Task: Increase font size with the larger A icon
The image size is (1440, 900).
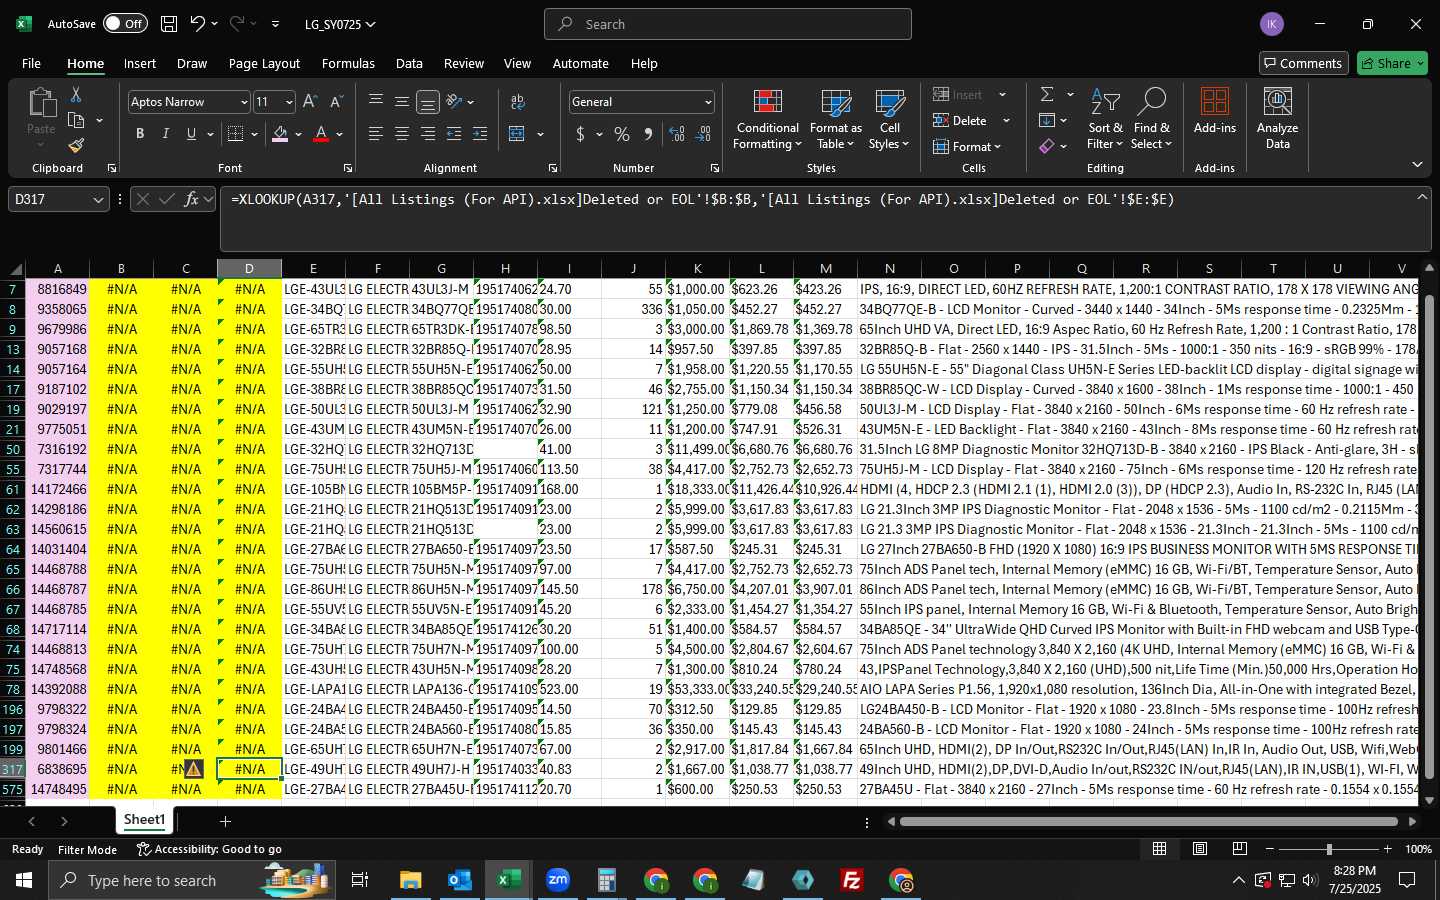Action: [310, 102]
